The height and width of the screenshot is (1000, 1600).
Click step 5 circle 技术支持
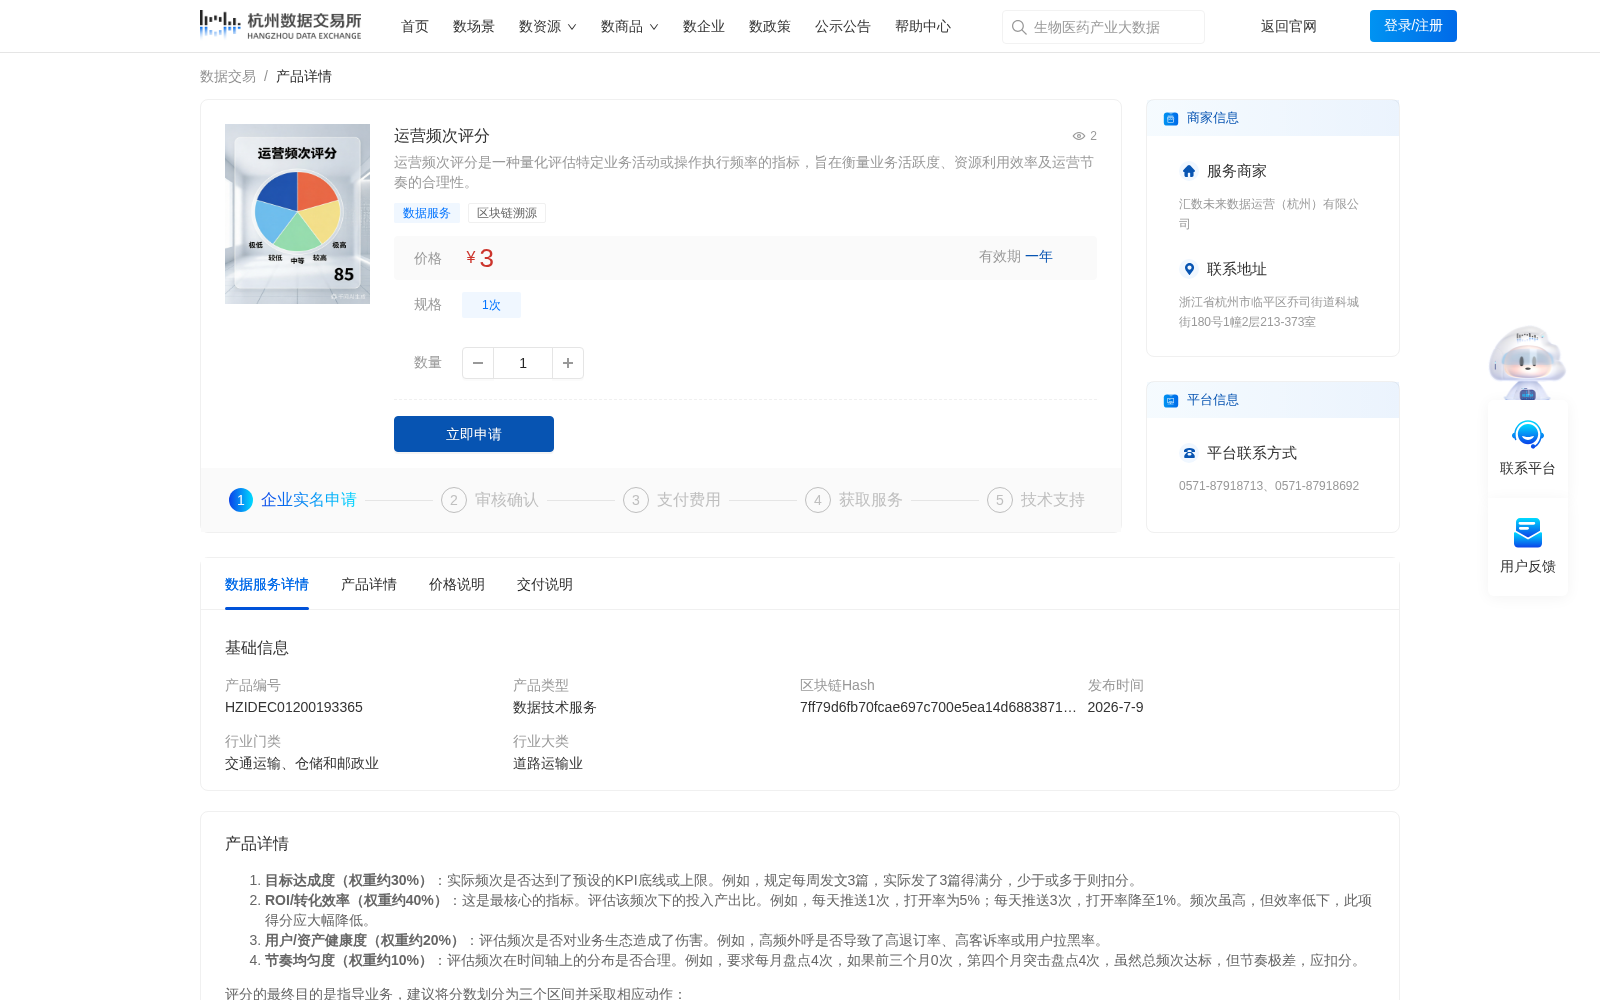tap(1000, 500)
